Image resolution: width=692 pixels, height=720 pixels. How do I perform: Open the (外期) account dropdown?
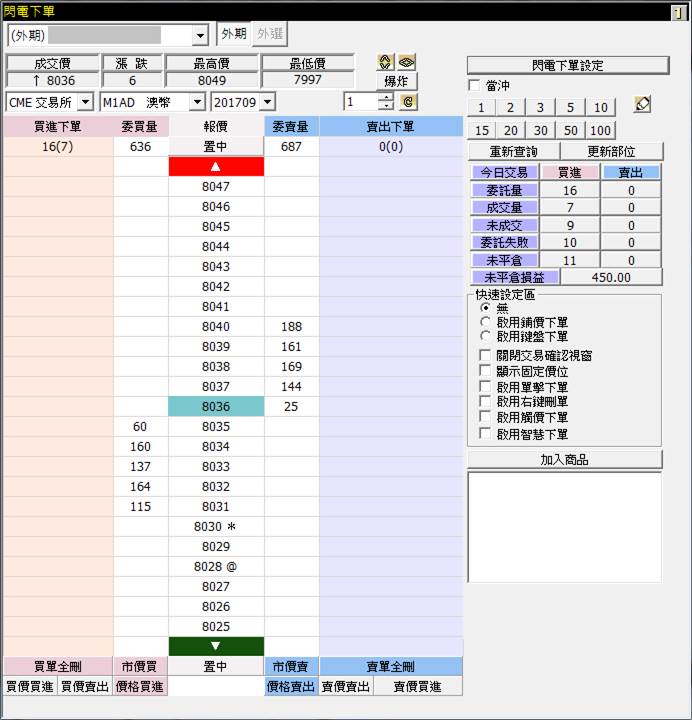[200, 35]
